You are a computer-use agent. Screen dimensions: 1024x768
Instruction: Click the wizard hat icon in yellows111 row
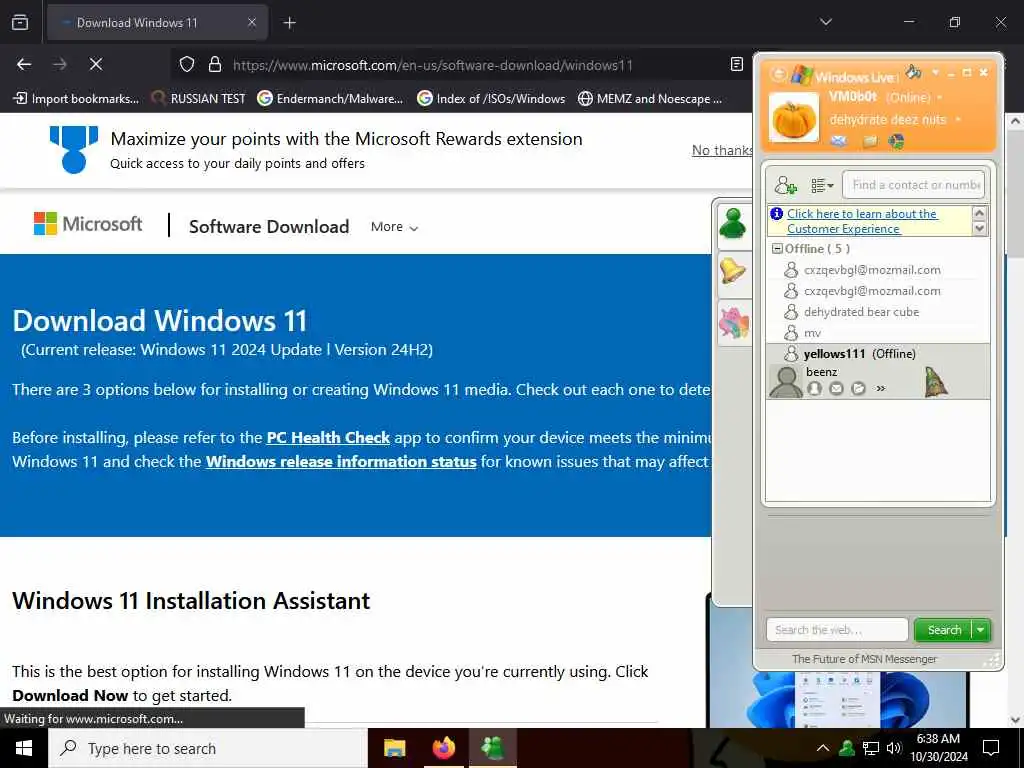[936, 382]
